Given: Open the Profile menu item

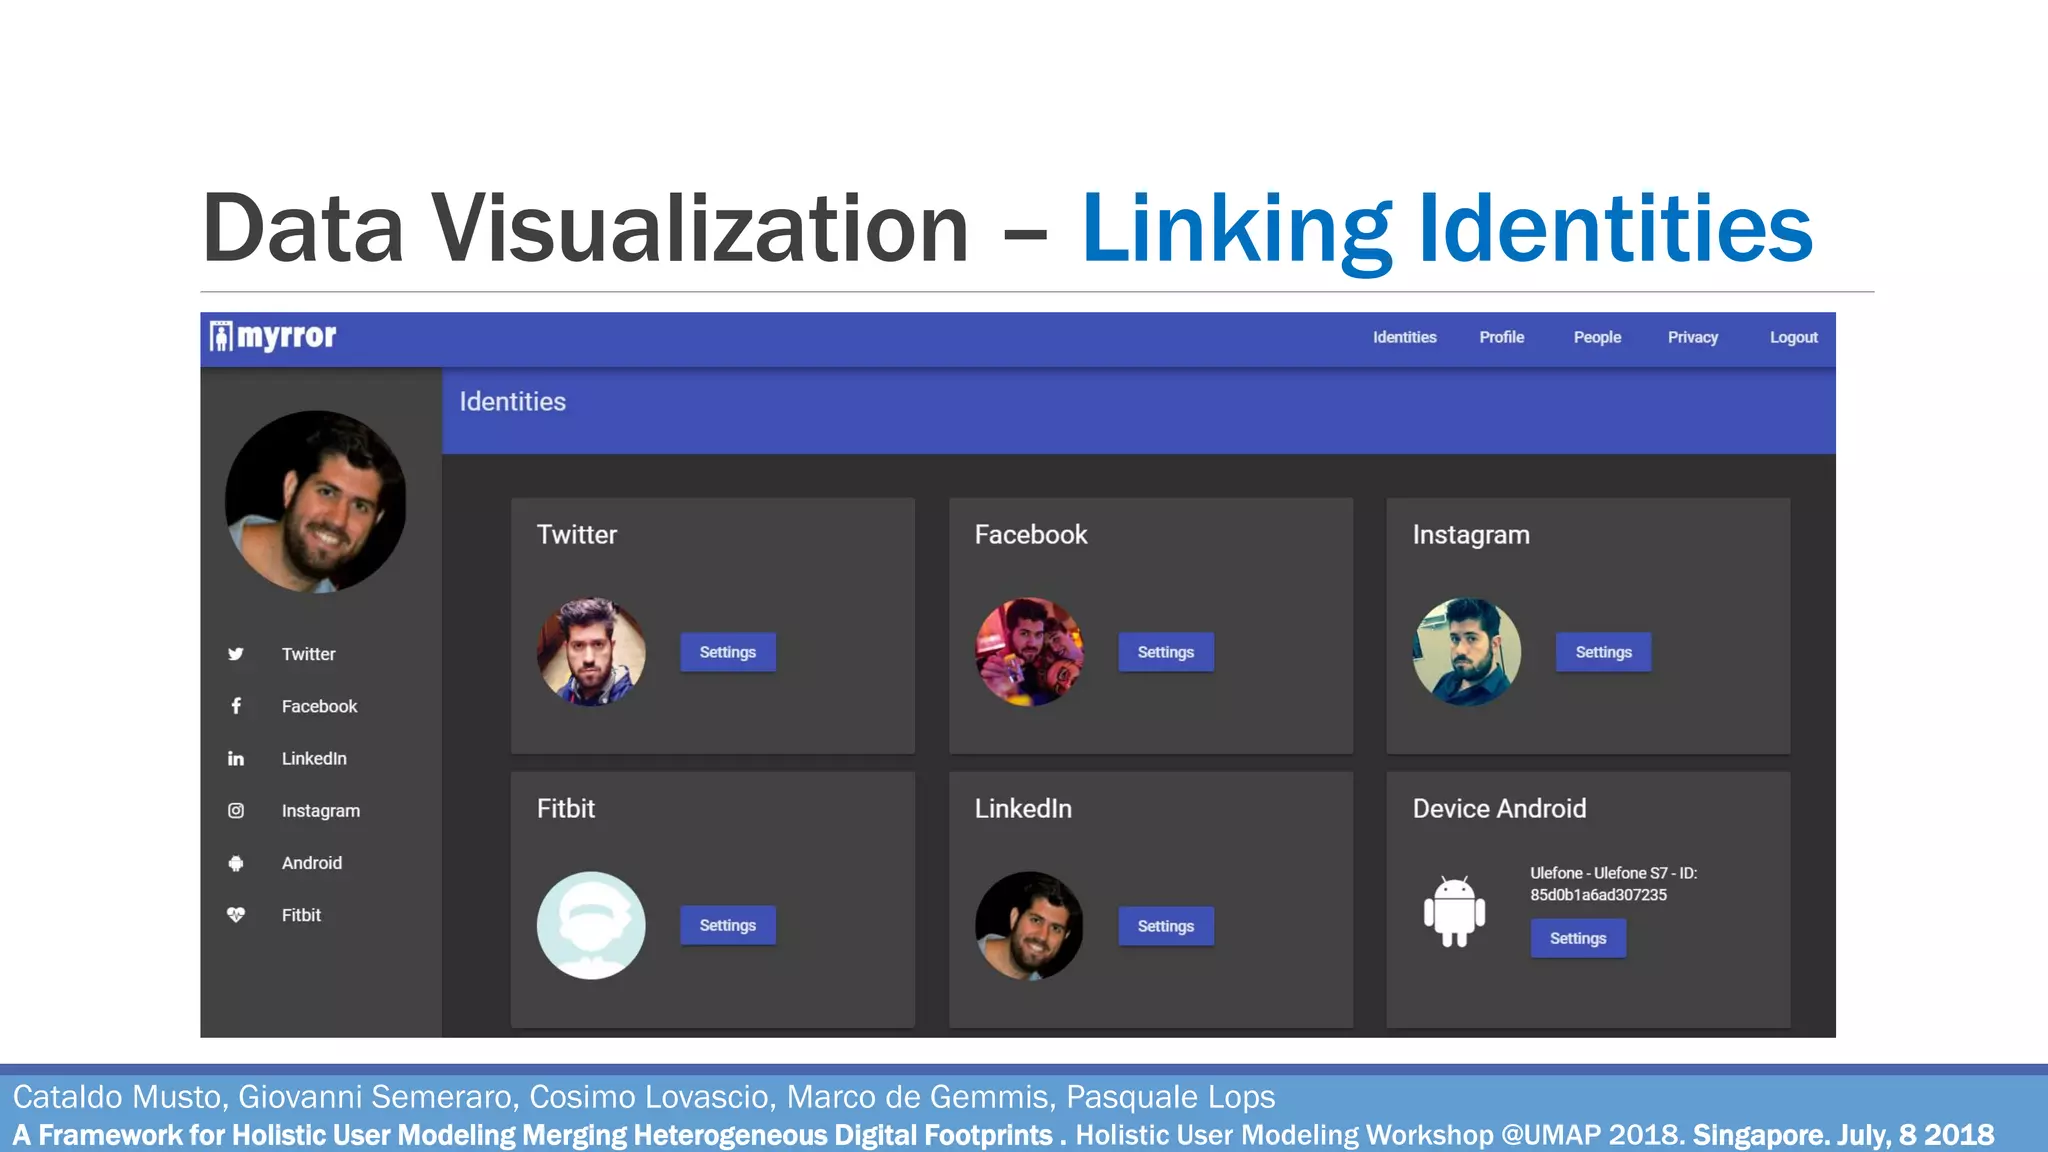Looking at the screenshot, I should [x=1502, y=338].
